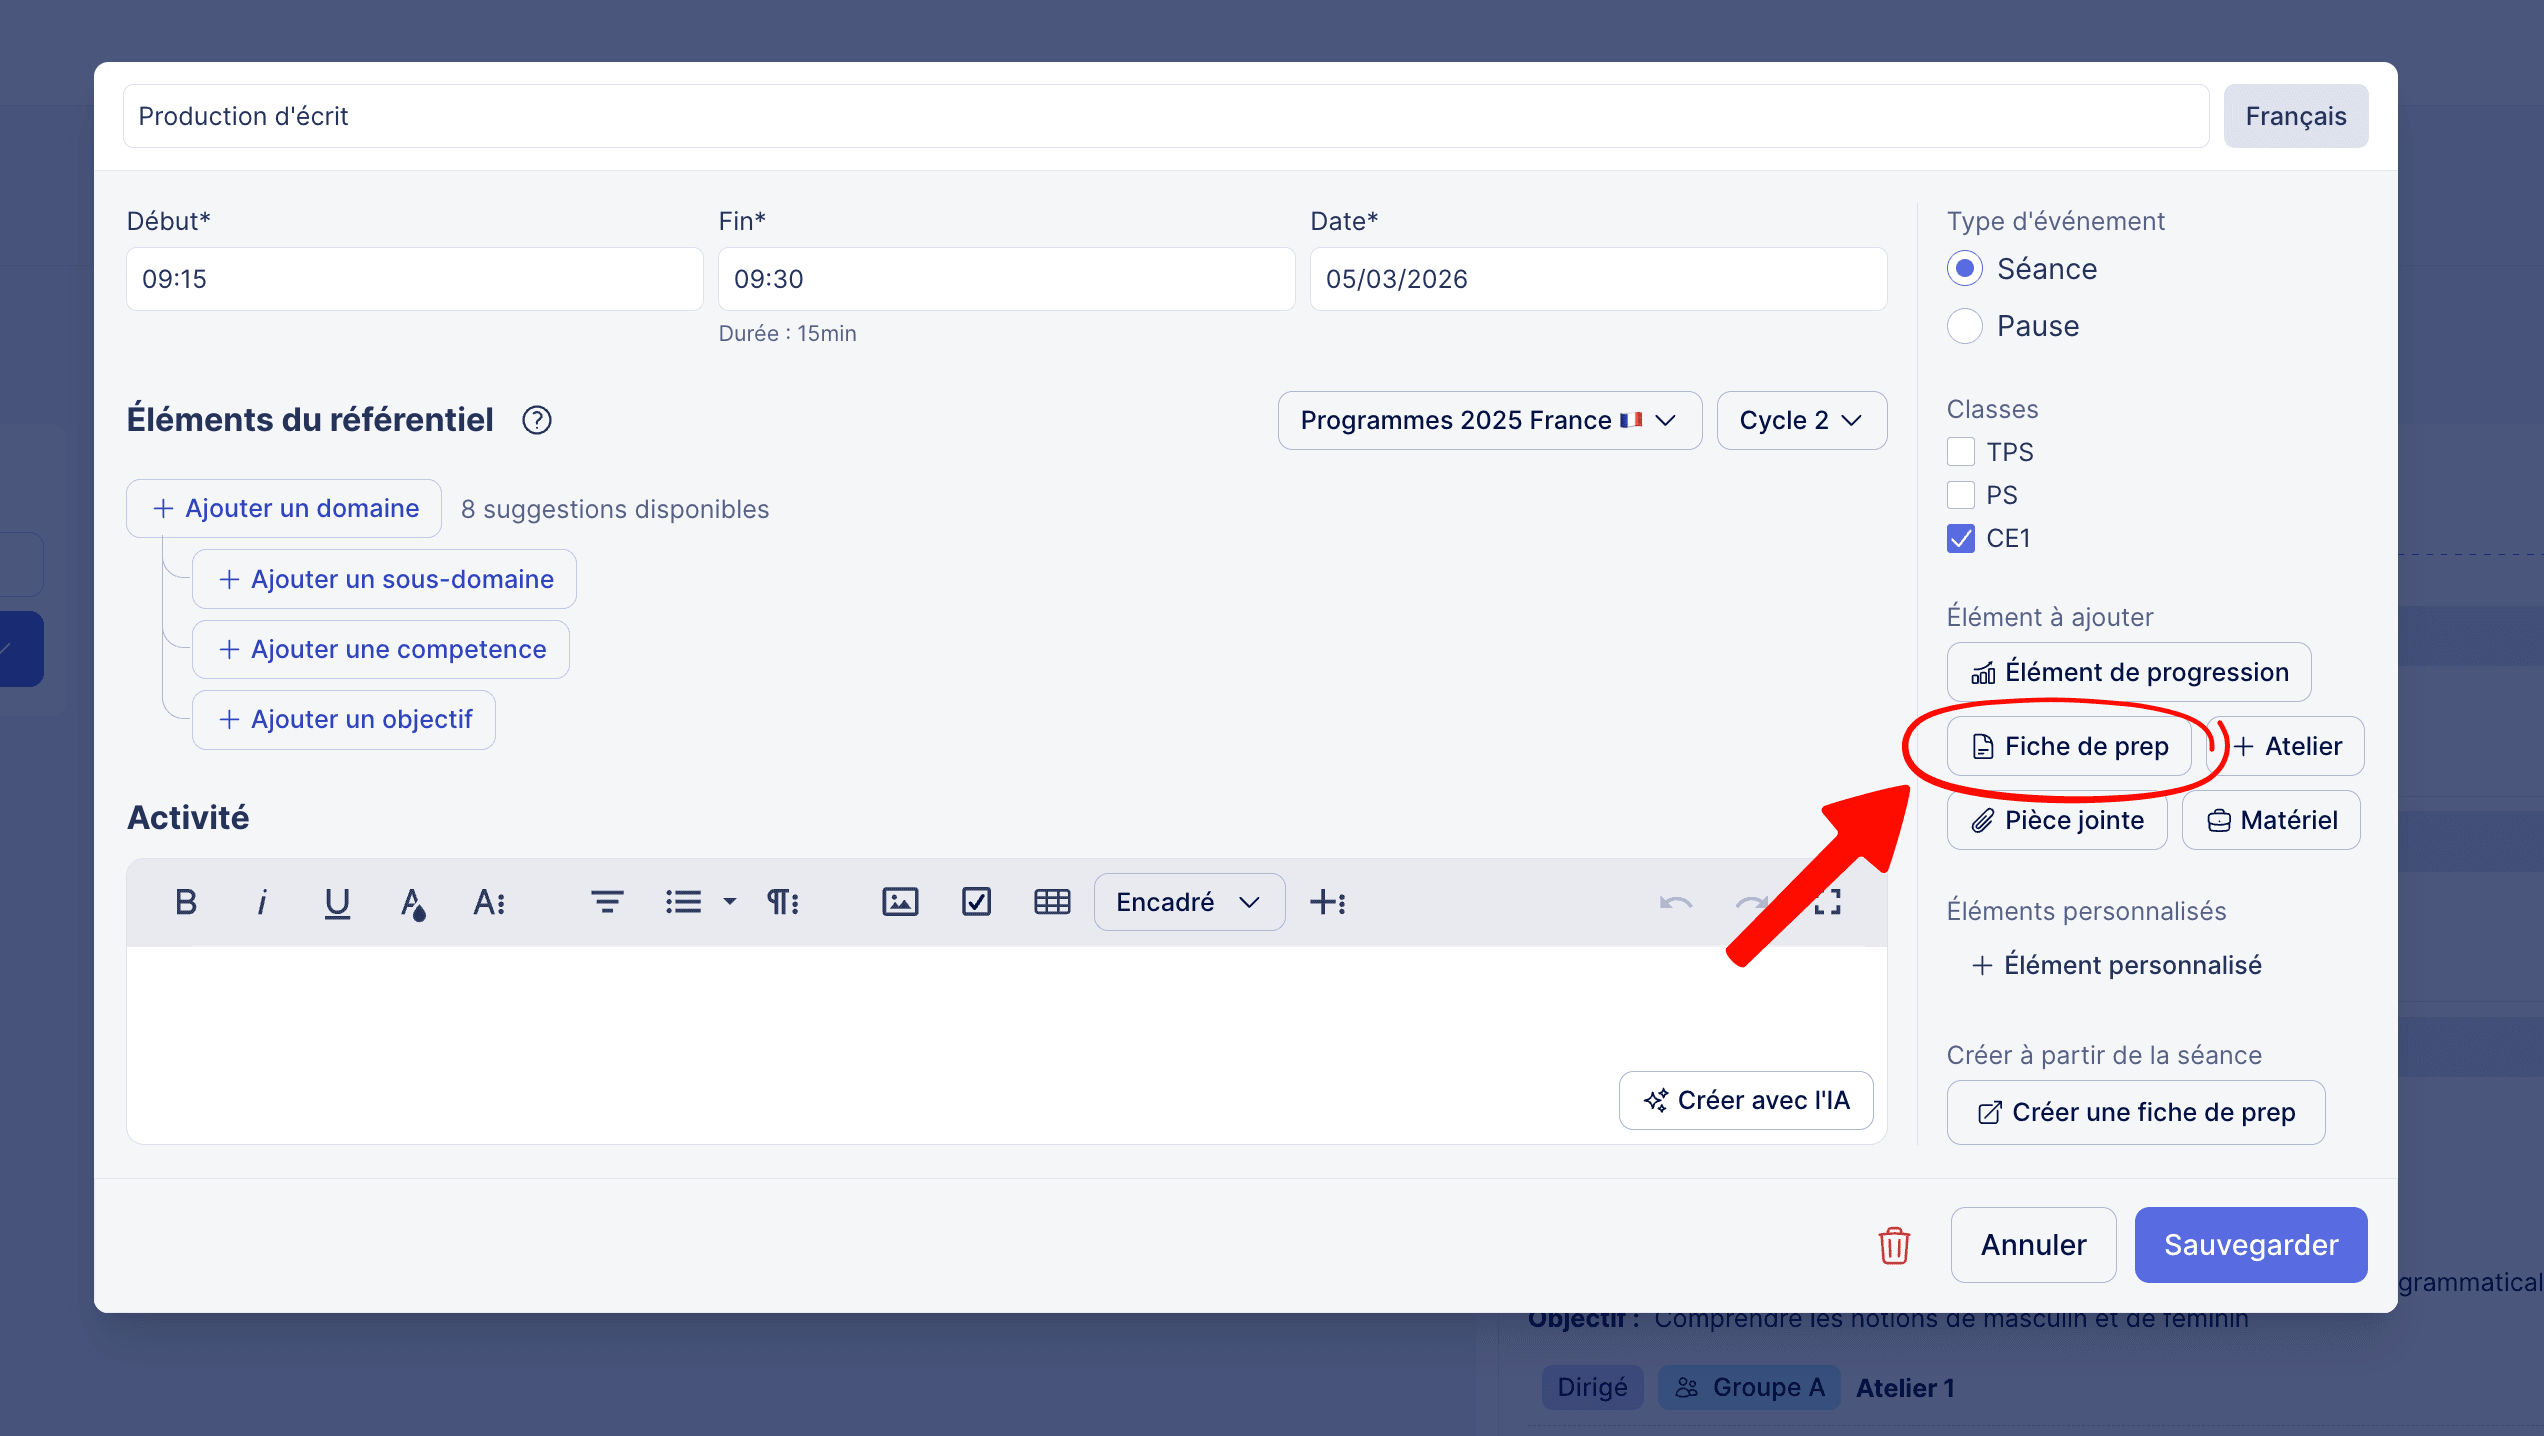
Task: Expand the Cycle 2 dropdown
Action: pos(1801,420)
